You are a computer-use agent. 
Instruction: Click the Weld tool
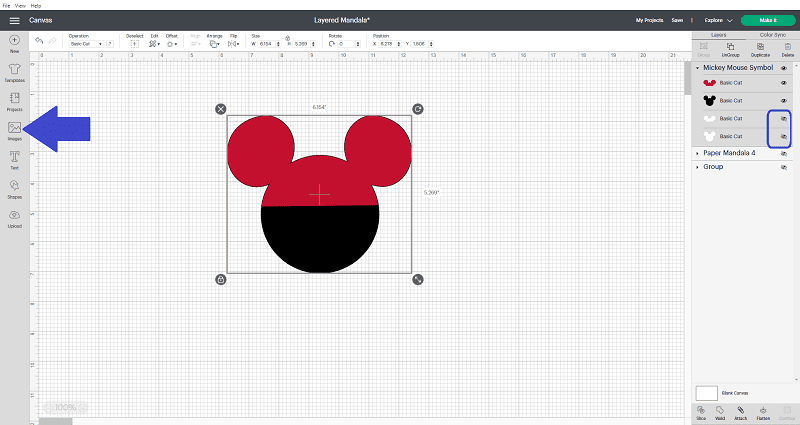click(720, 413)
